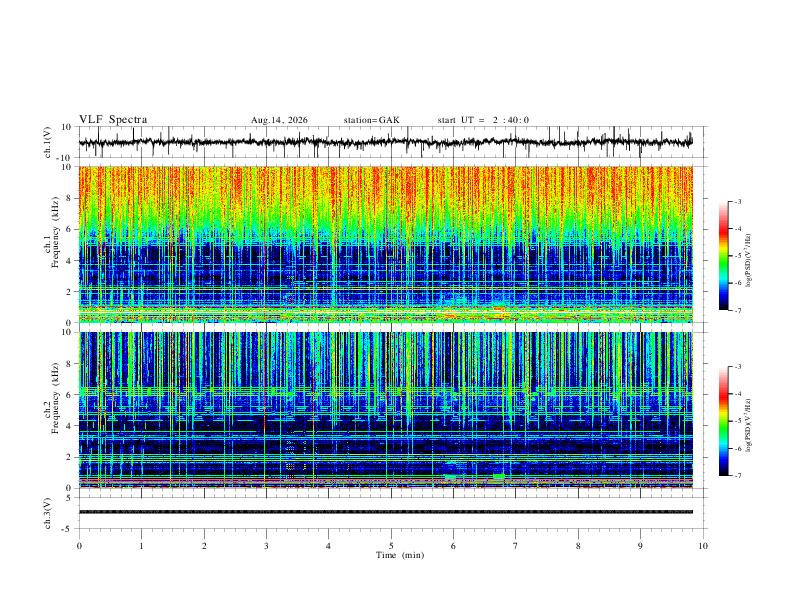This screenshot has height=612, width=792.
Task: Click the VLF Spectra title text
Action: [x=113, y=120]
